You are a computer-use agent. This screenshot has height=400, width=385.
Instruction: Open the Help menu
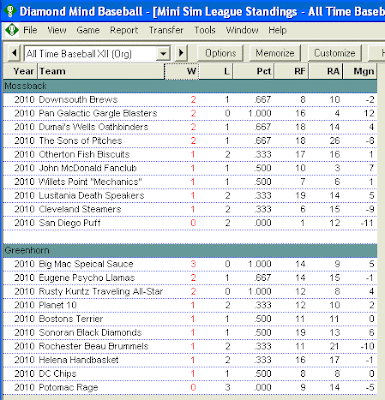coord(277,30)
